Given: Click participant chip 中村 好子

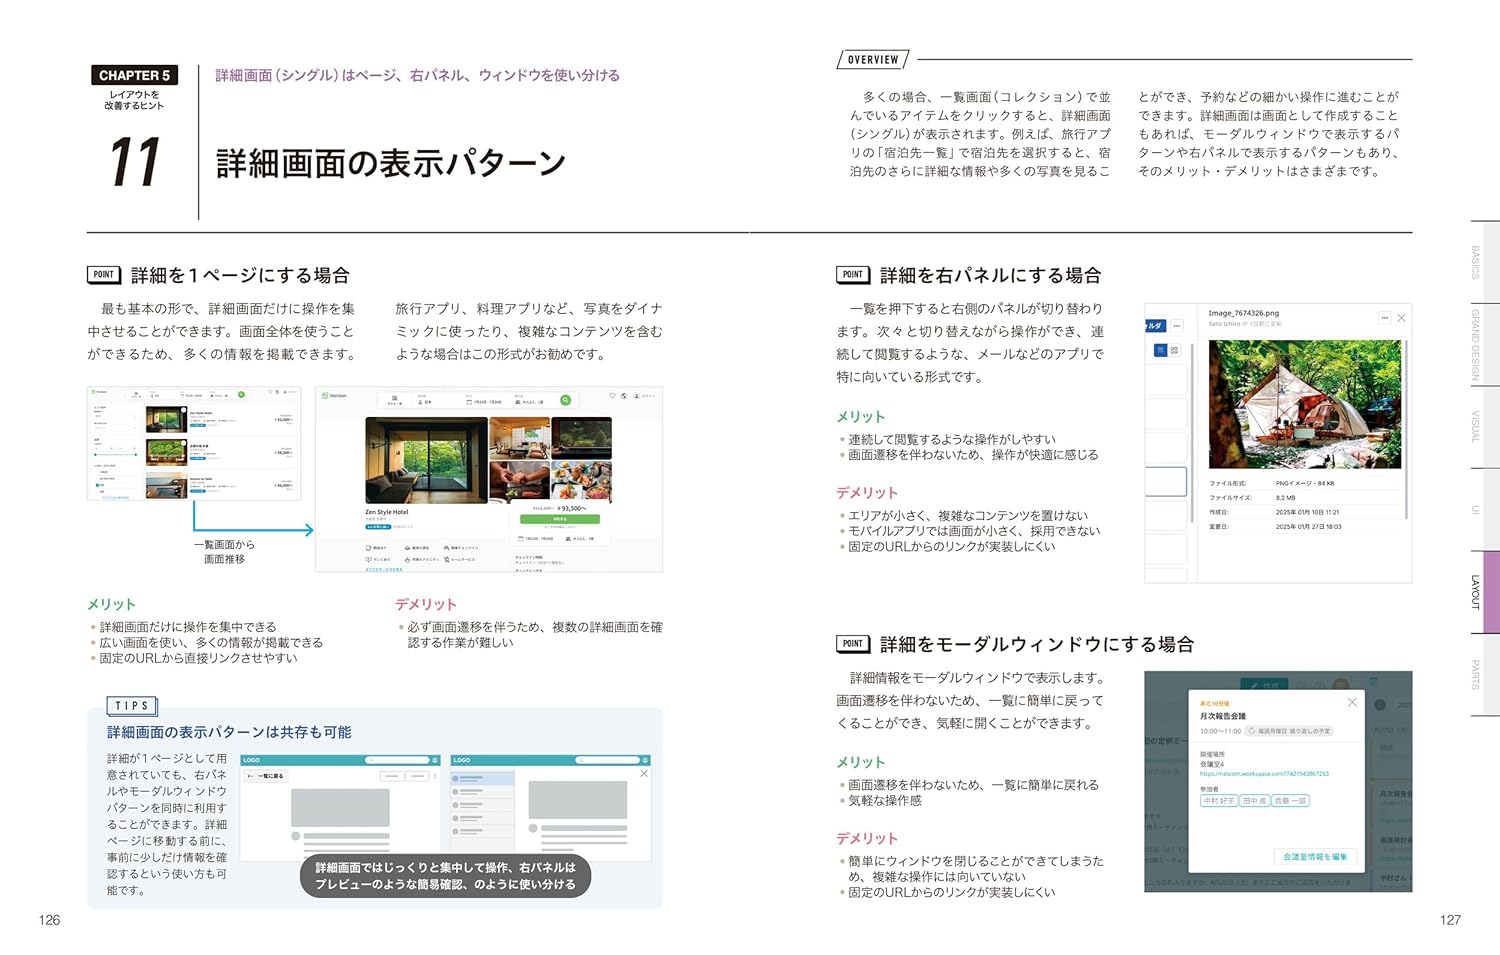Looking at the screenshot, I should coord(1219,800).
